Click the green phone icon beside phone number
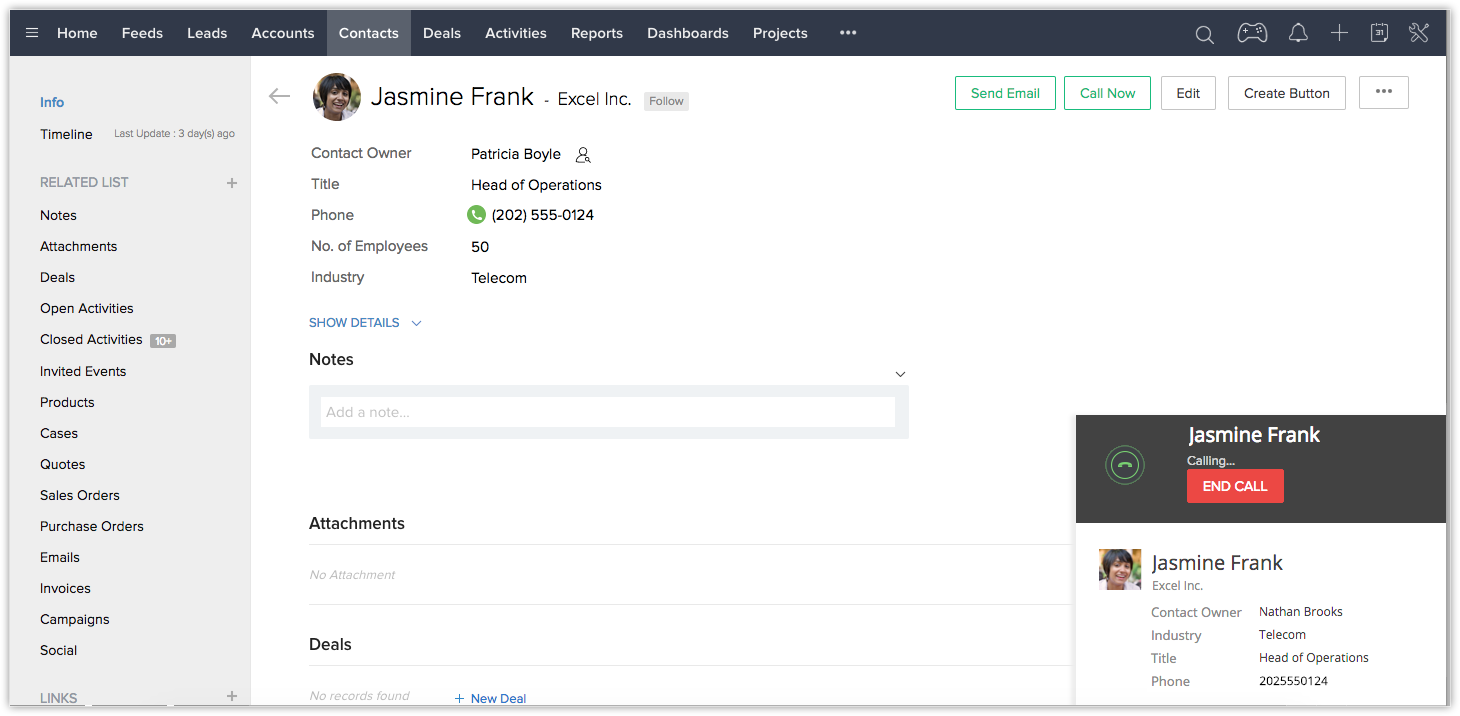The image size is (1460, 716). [476, 215]
